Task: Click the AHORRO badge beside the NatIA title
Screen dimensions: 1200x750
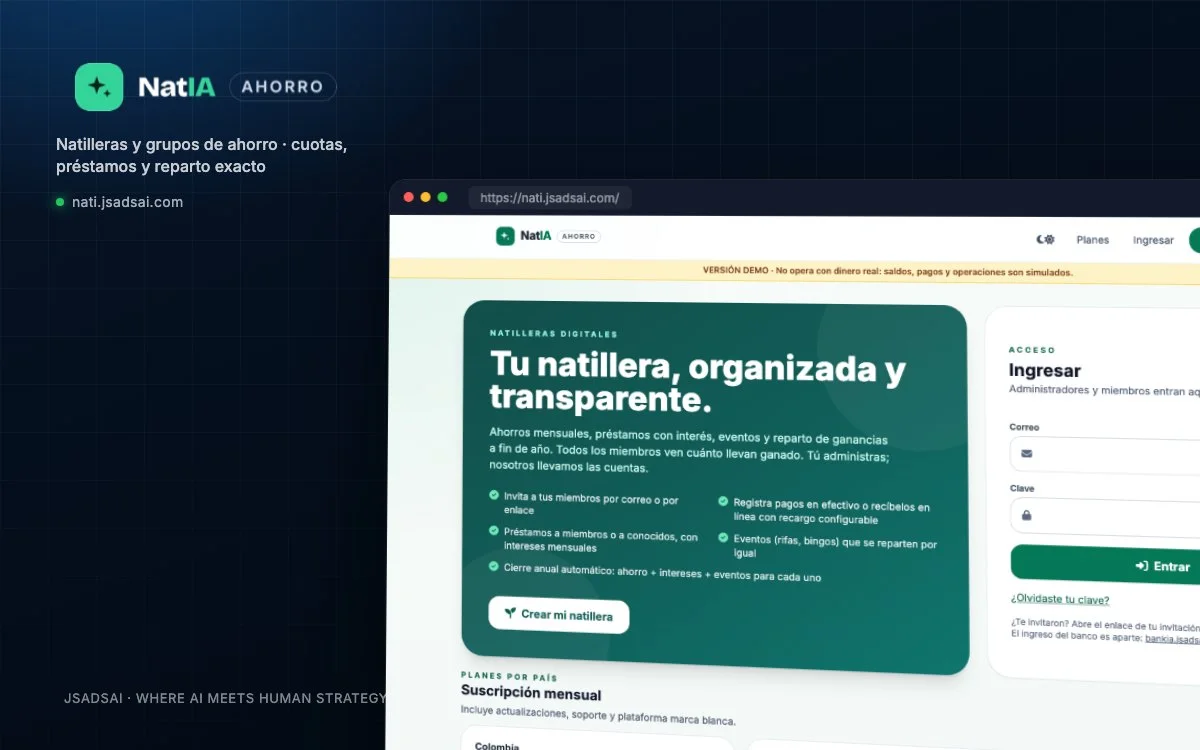Action: (283, 87)
